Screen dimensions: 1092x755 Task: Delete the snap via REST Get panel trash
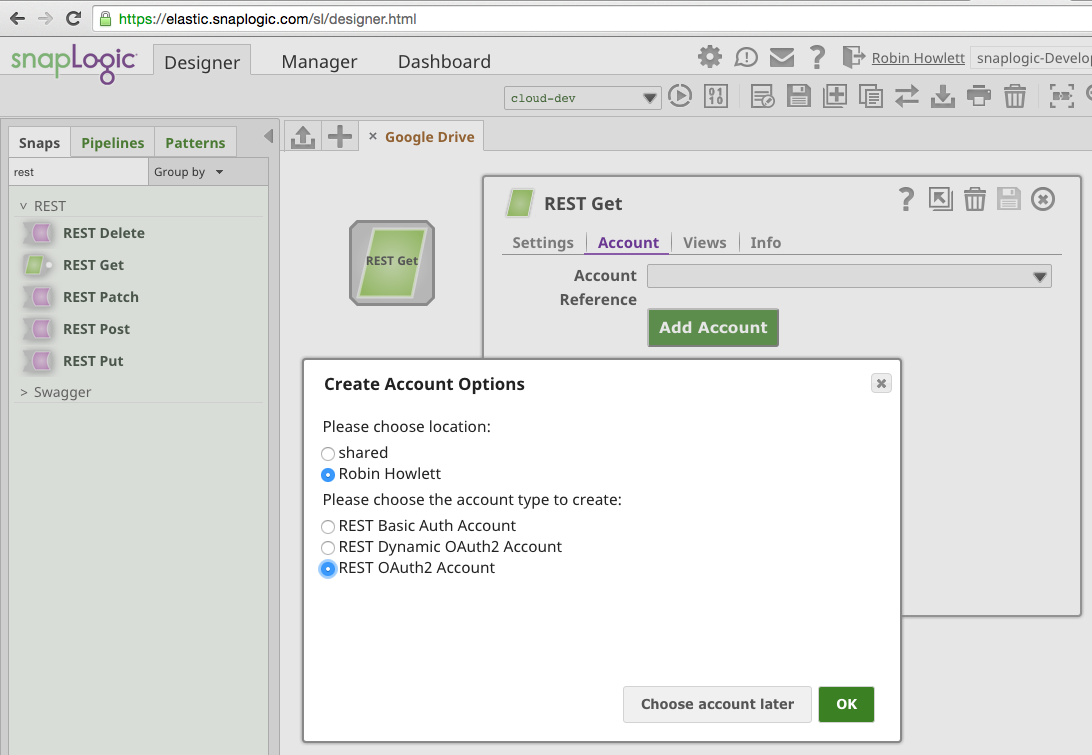[x=975, y=200]
